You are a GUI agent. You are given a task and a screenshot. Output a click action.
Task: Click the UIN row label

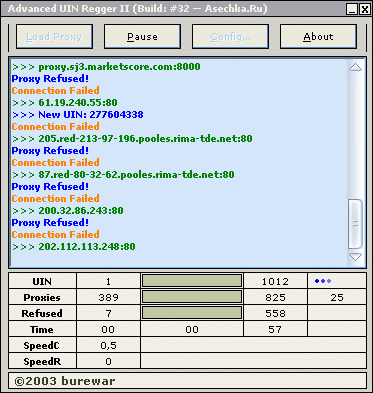[42, 281]
